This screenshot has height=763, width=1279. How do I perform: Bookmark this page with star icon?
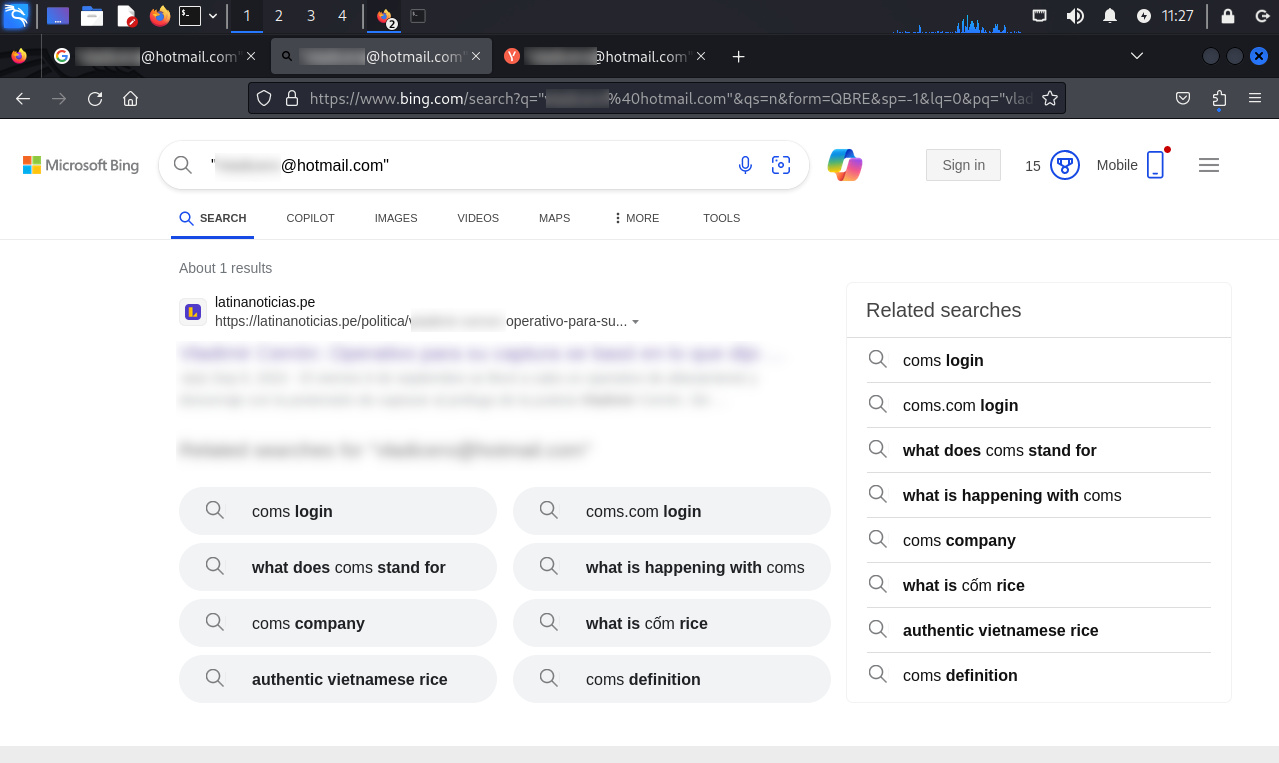coord(1049,99)
